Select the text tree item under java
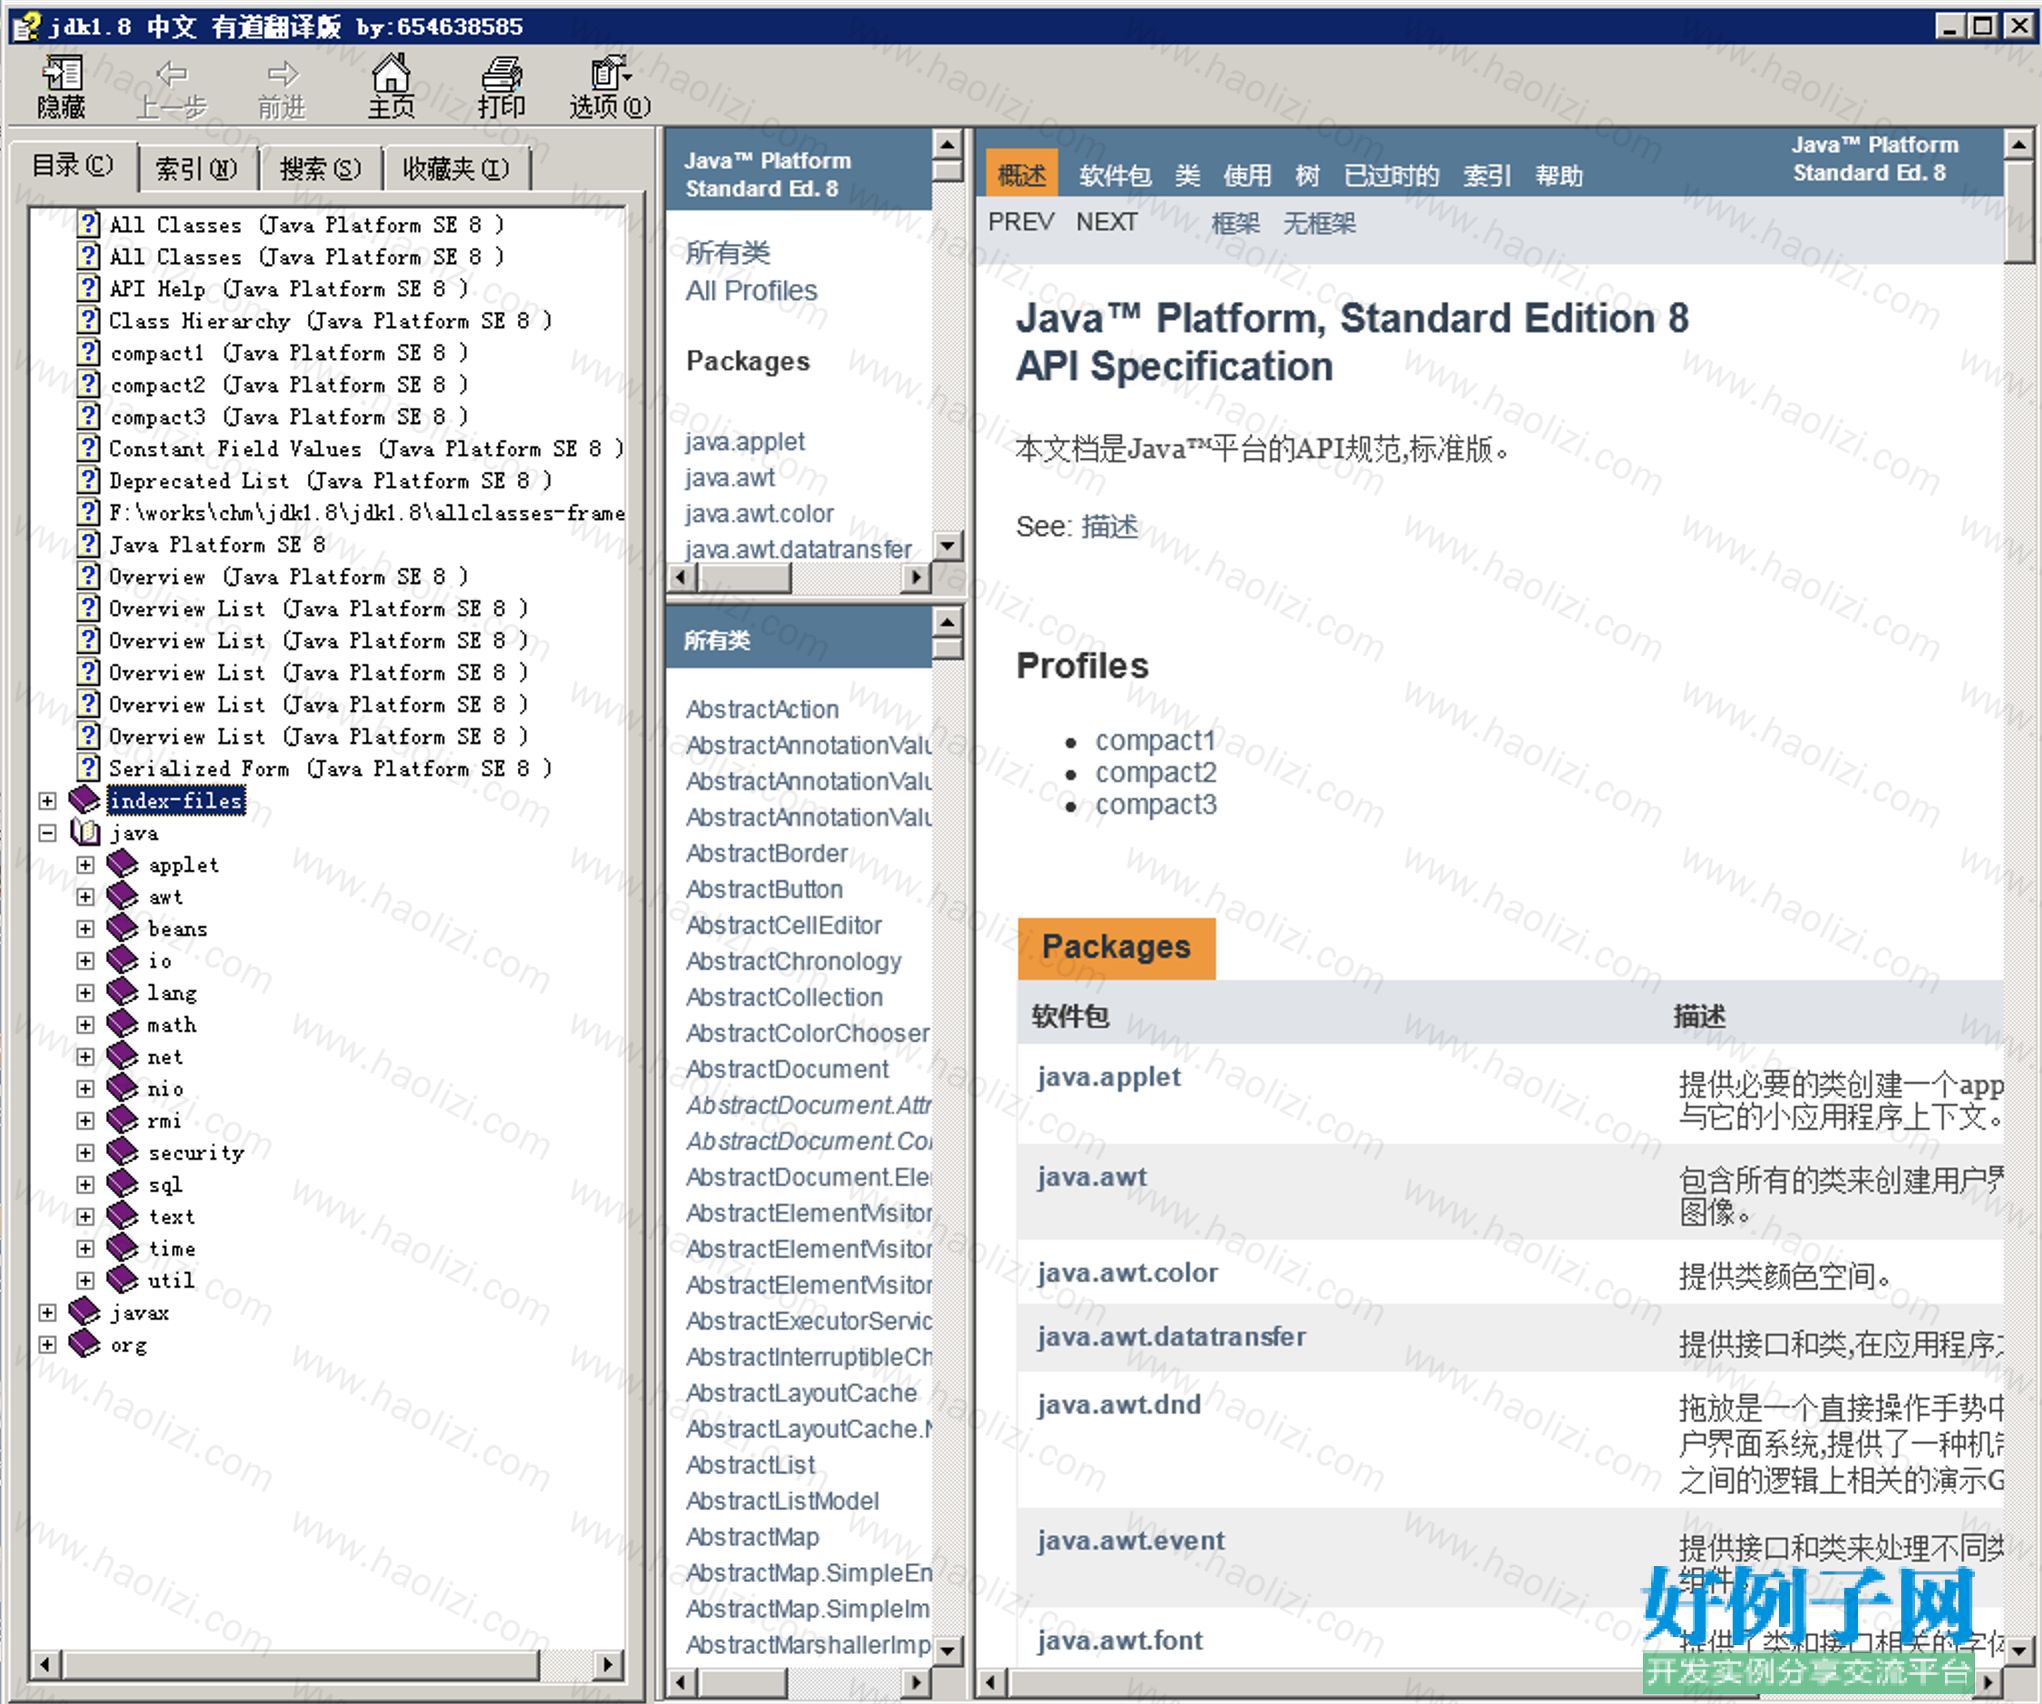 [172, 1216]
